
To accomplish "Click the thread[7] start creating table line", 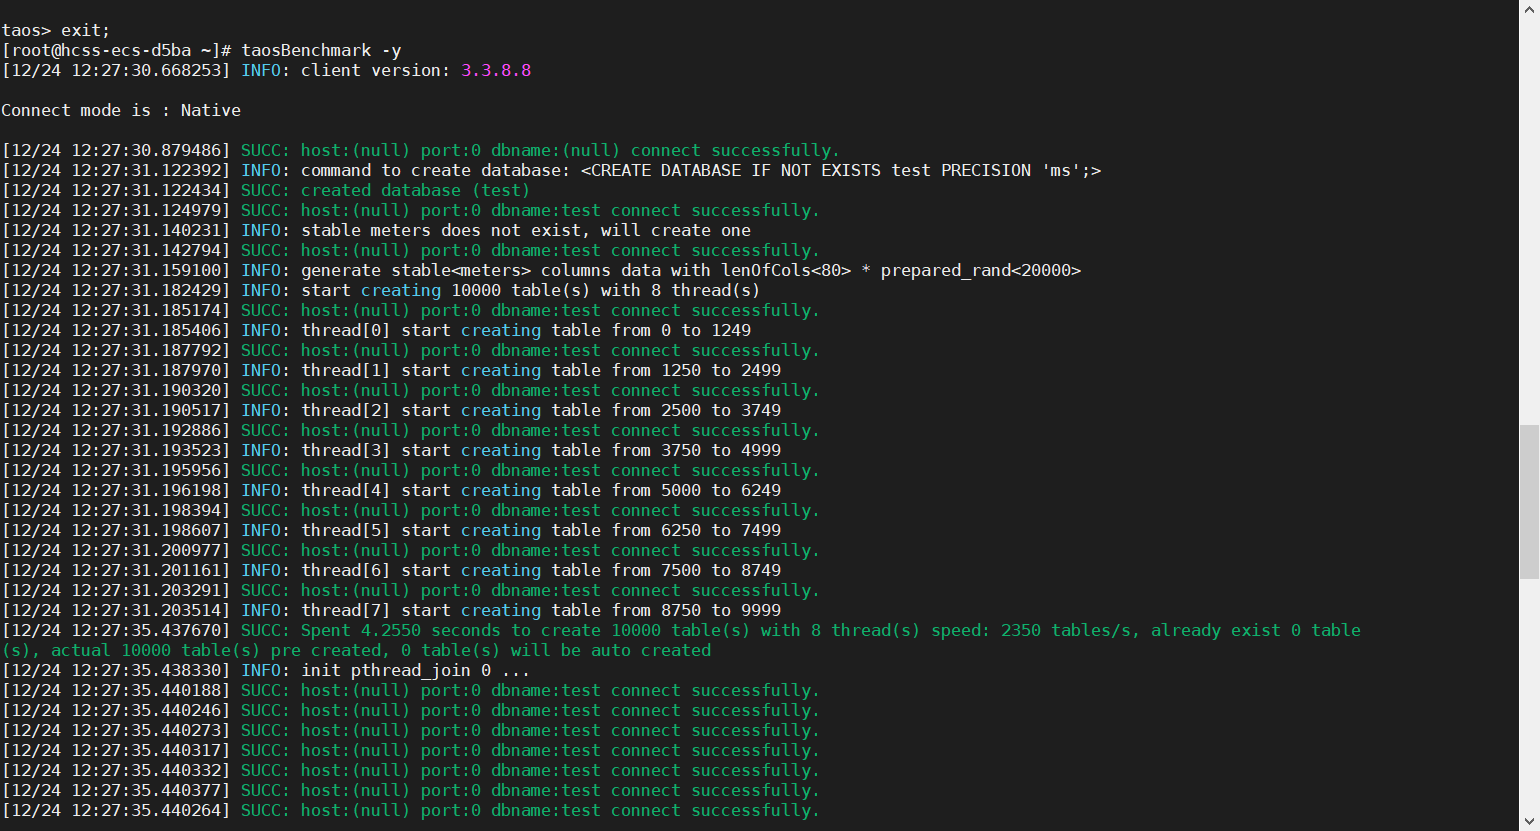I will [x=540, y=610].
